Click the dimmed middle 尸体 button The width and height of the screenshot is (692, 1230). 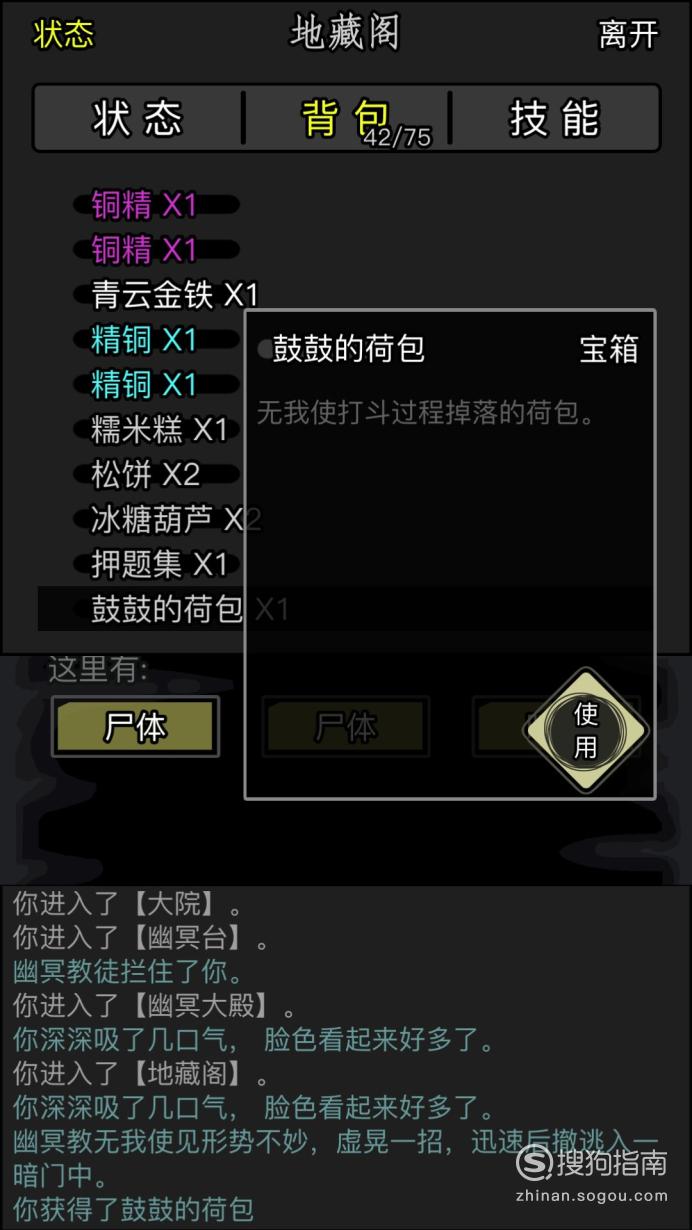pyautogui.click(x=346, y=727)
